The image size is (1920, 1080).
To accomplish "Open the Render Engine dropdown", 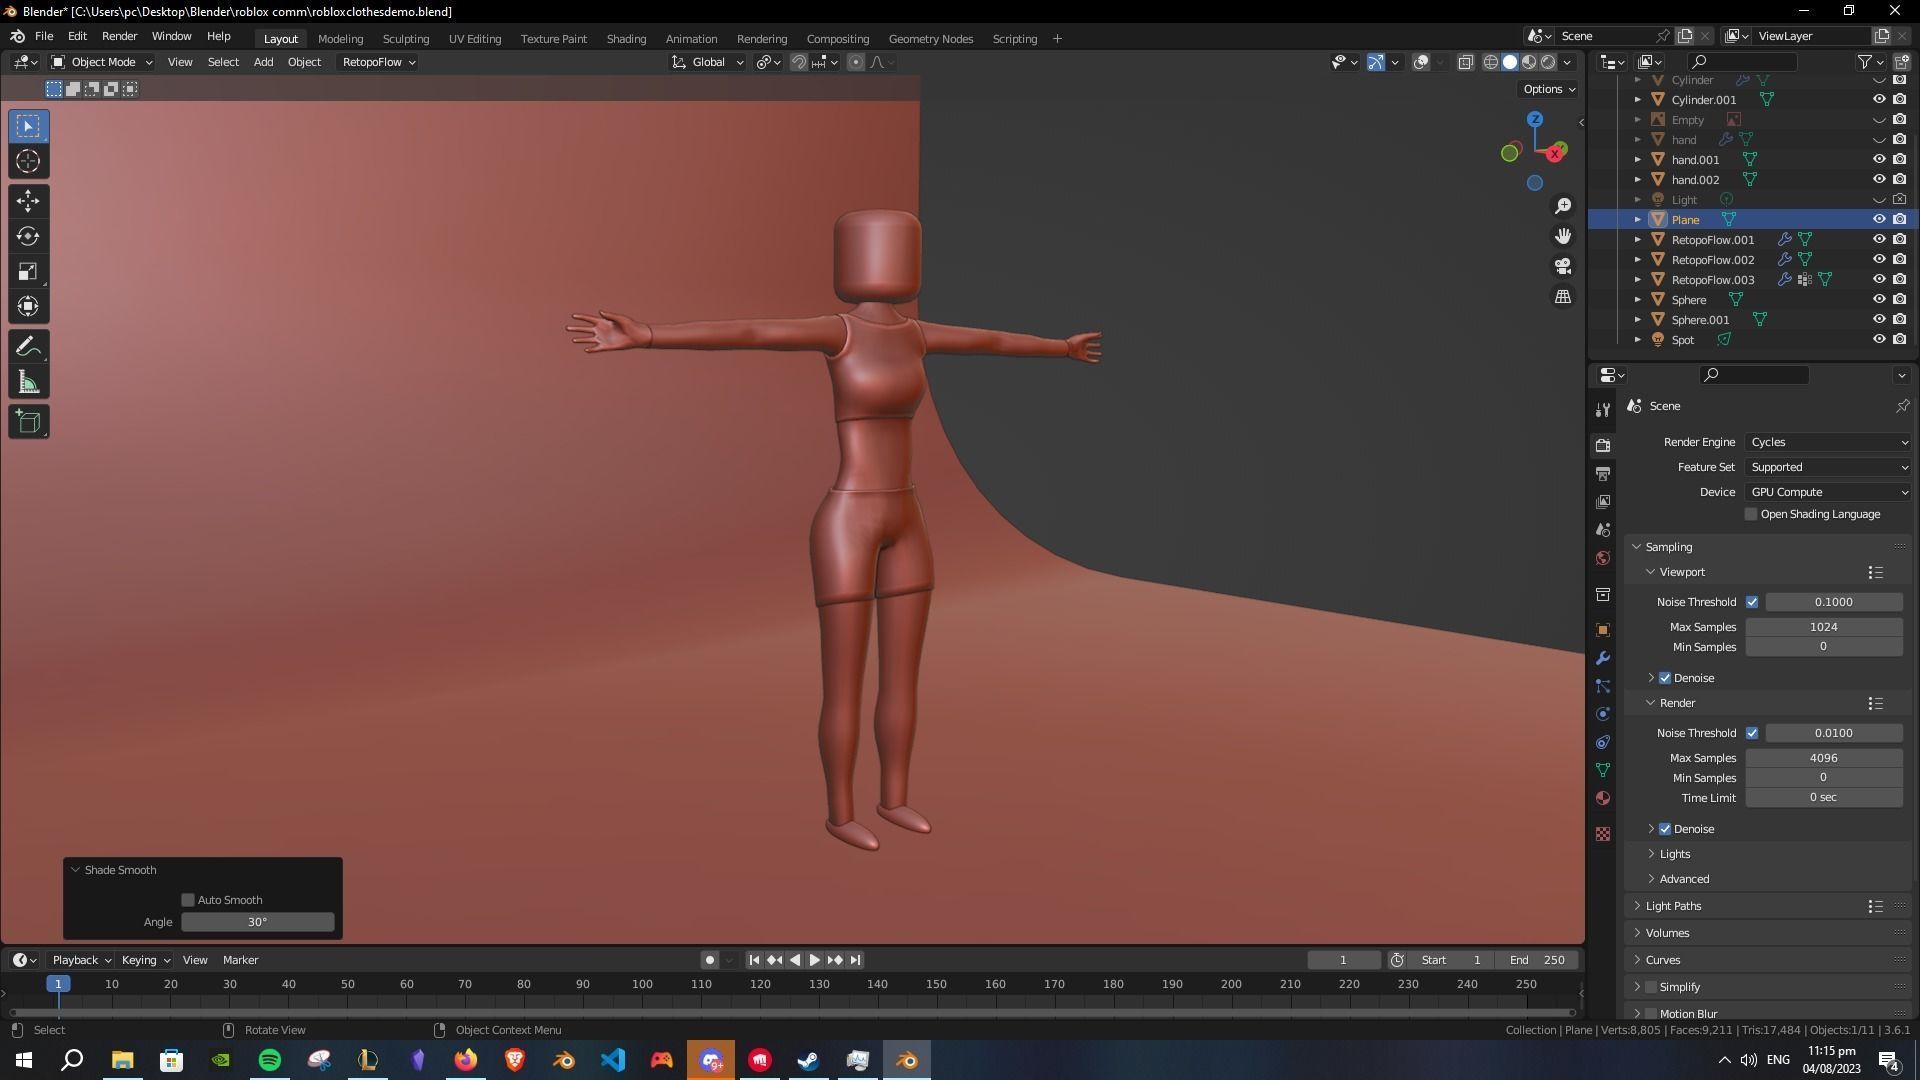I will click(x=1828, y=442).
